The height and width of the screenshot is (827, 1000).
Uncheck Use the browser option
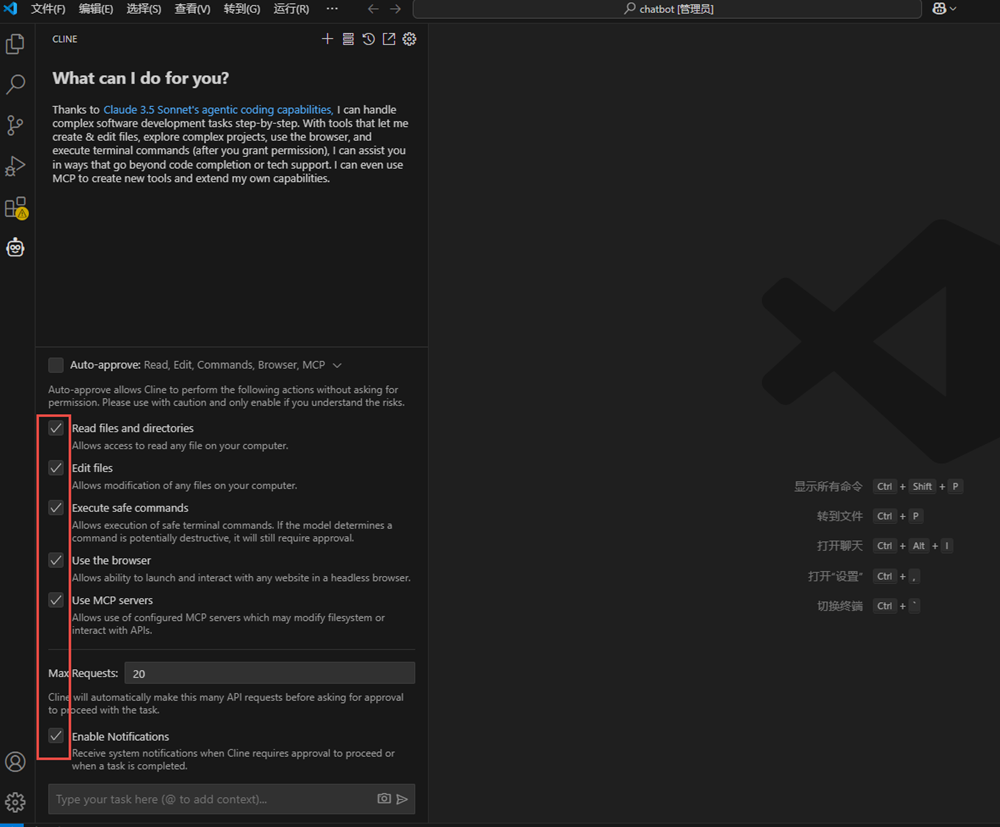click(56, 560)
